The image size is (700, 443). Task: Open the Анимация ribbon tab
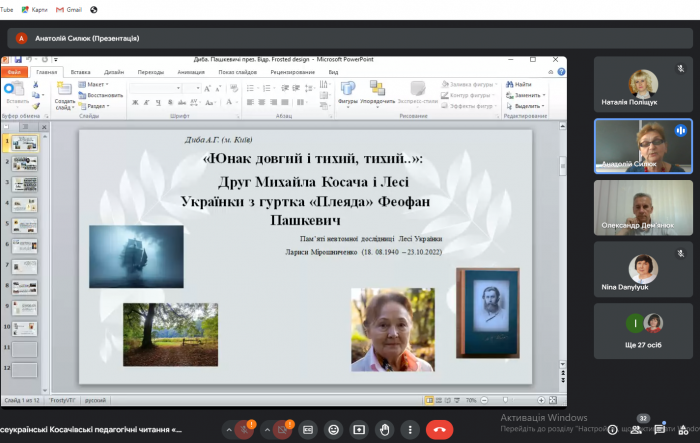pyautogui.click(x=190, y=72)
